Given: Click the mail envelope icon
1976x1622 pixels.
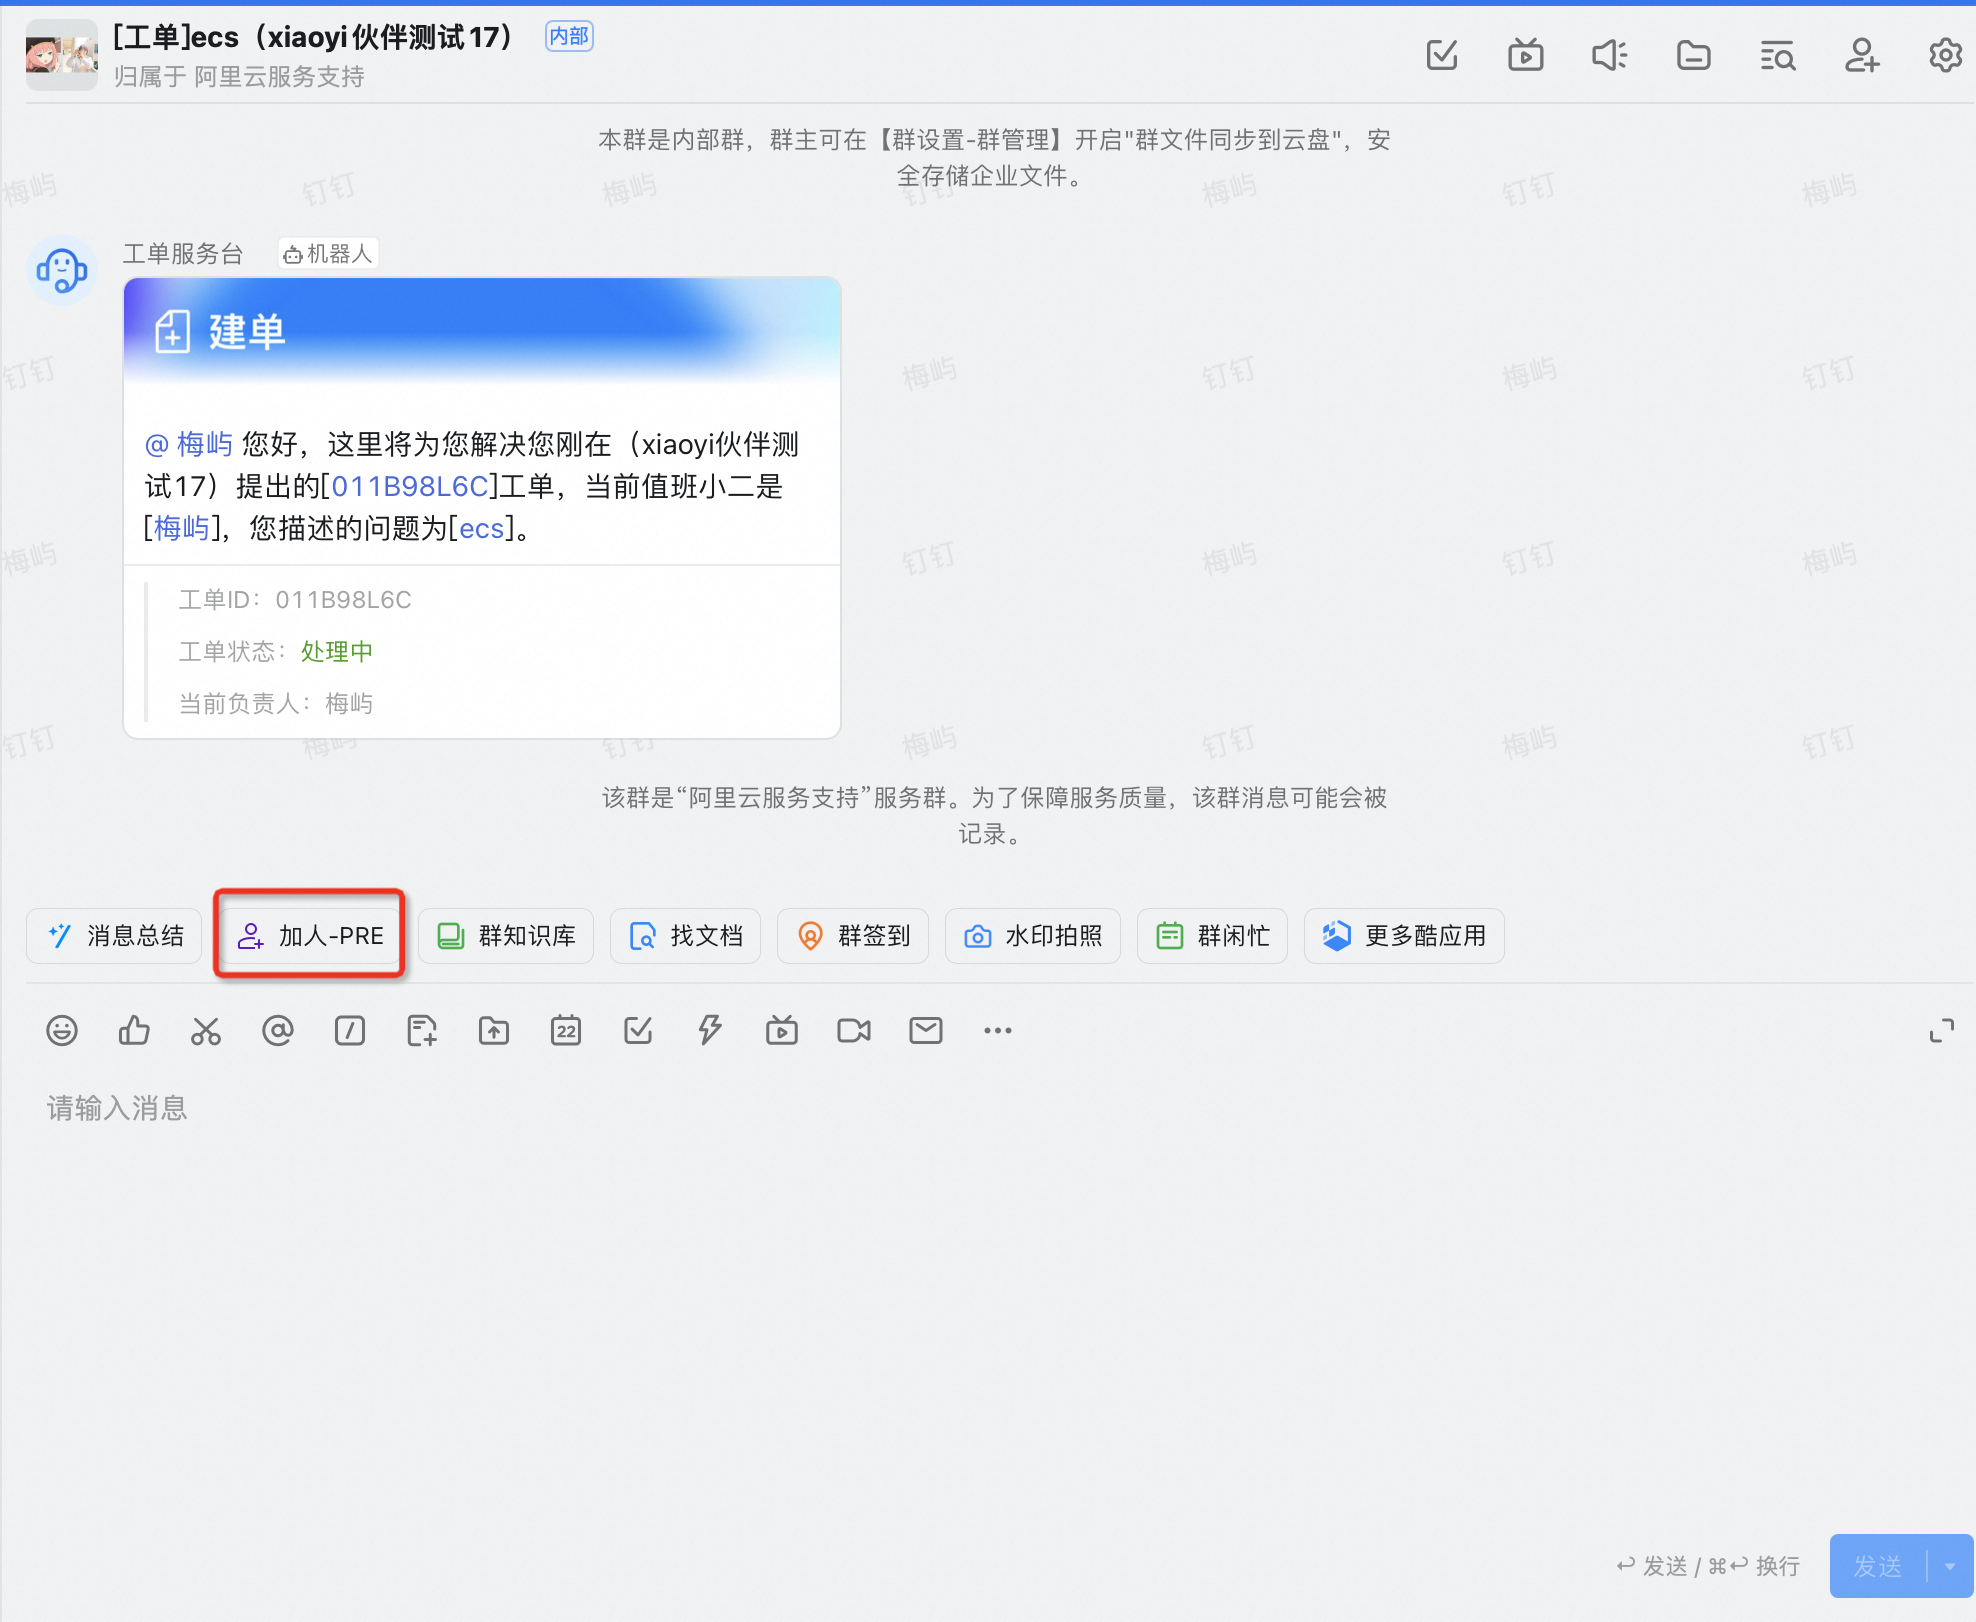Looking at the screenshot, I should 926,1030.
